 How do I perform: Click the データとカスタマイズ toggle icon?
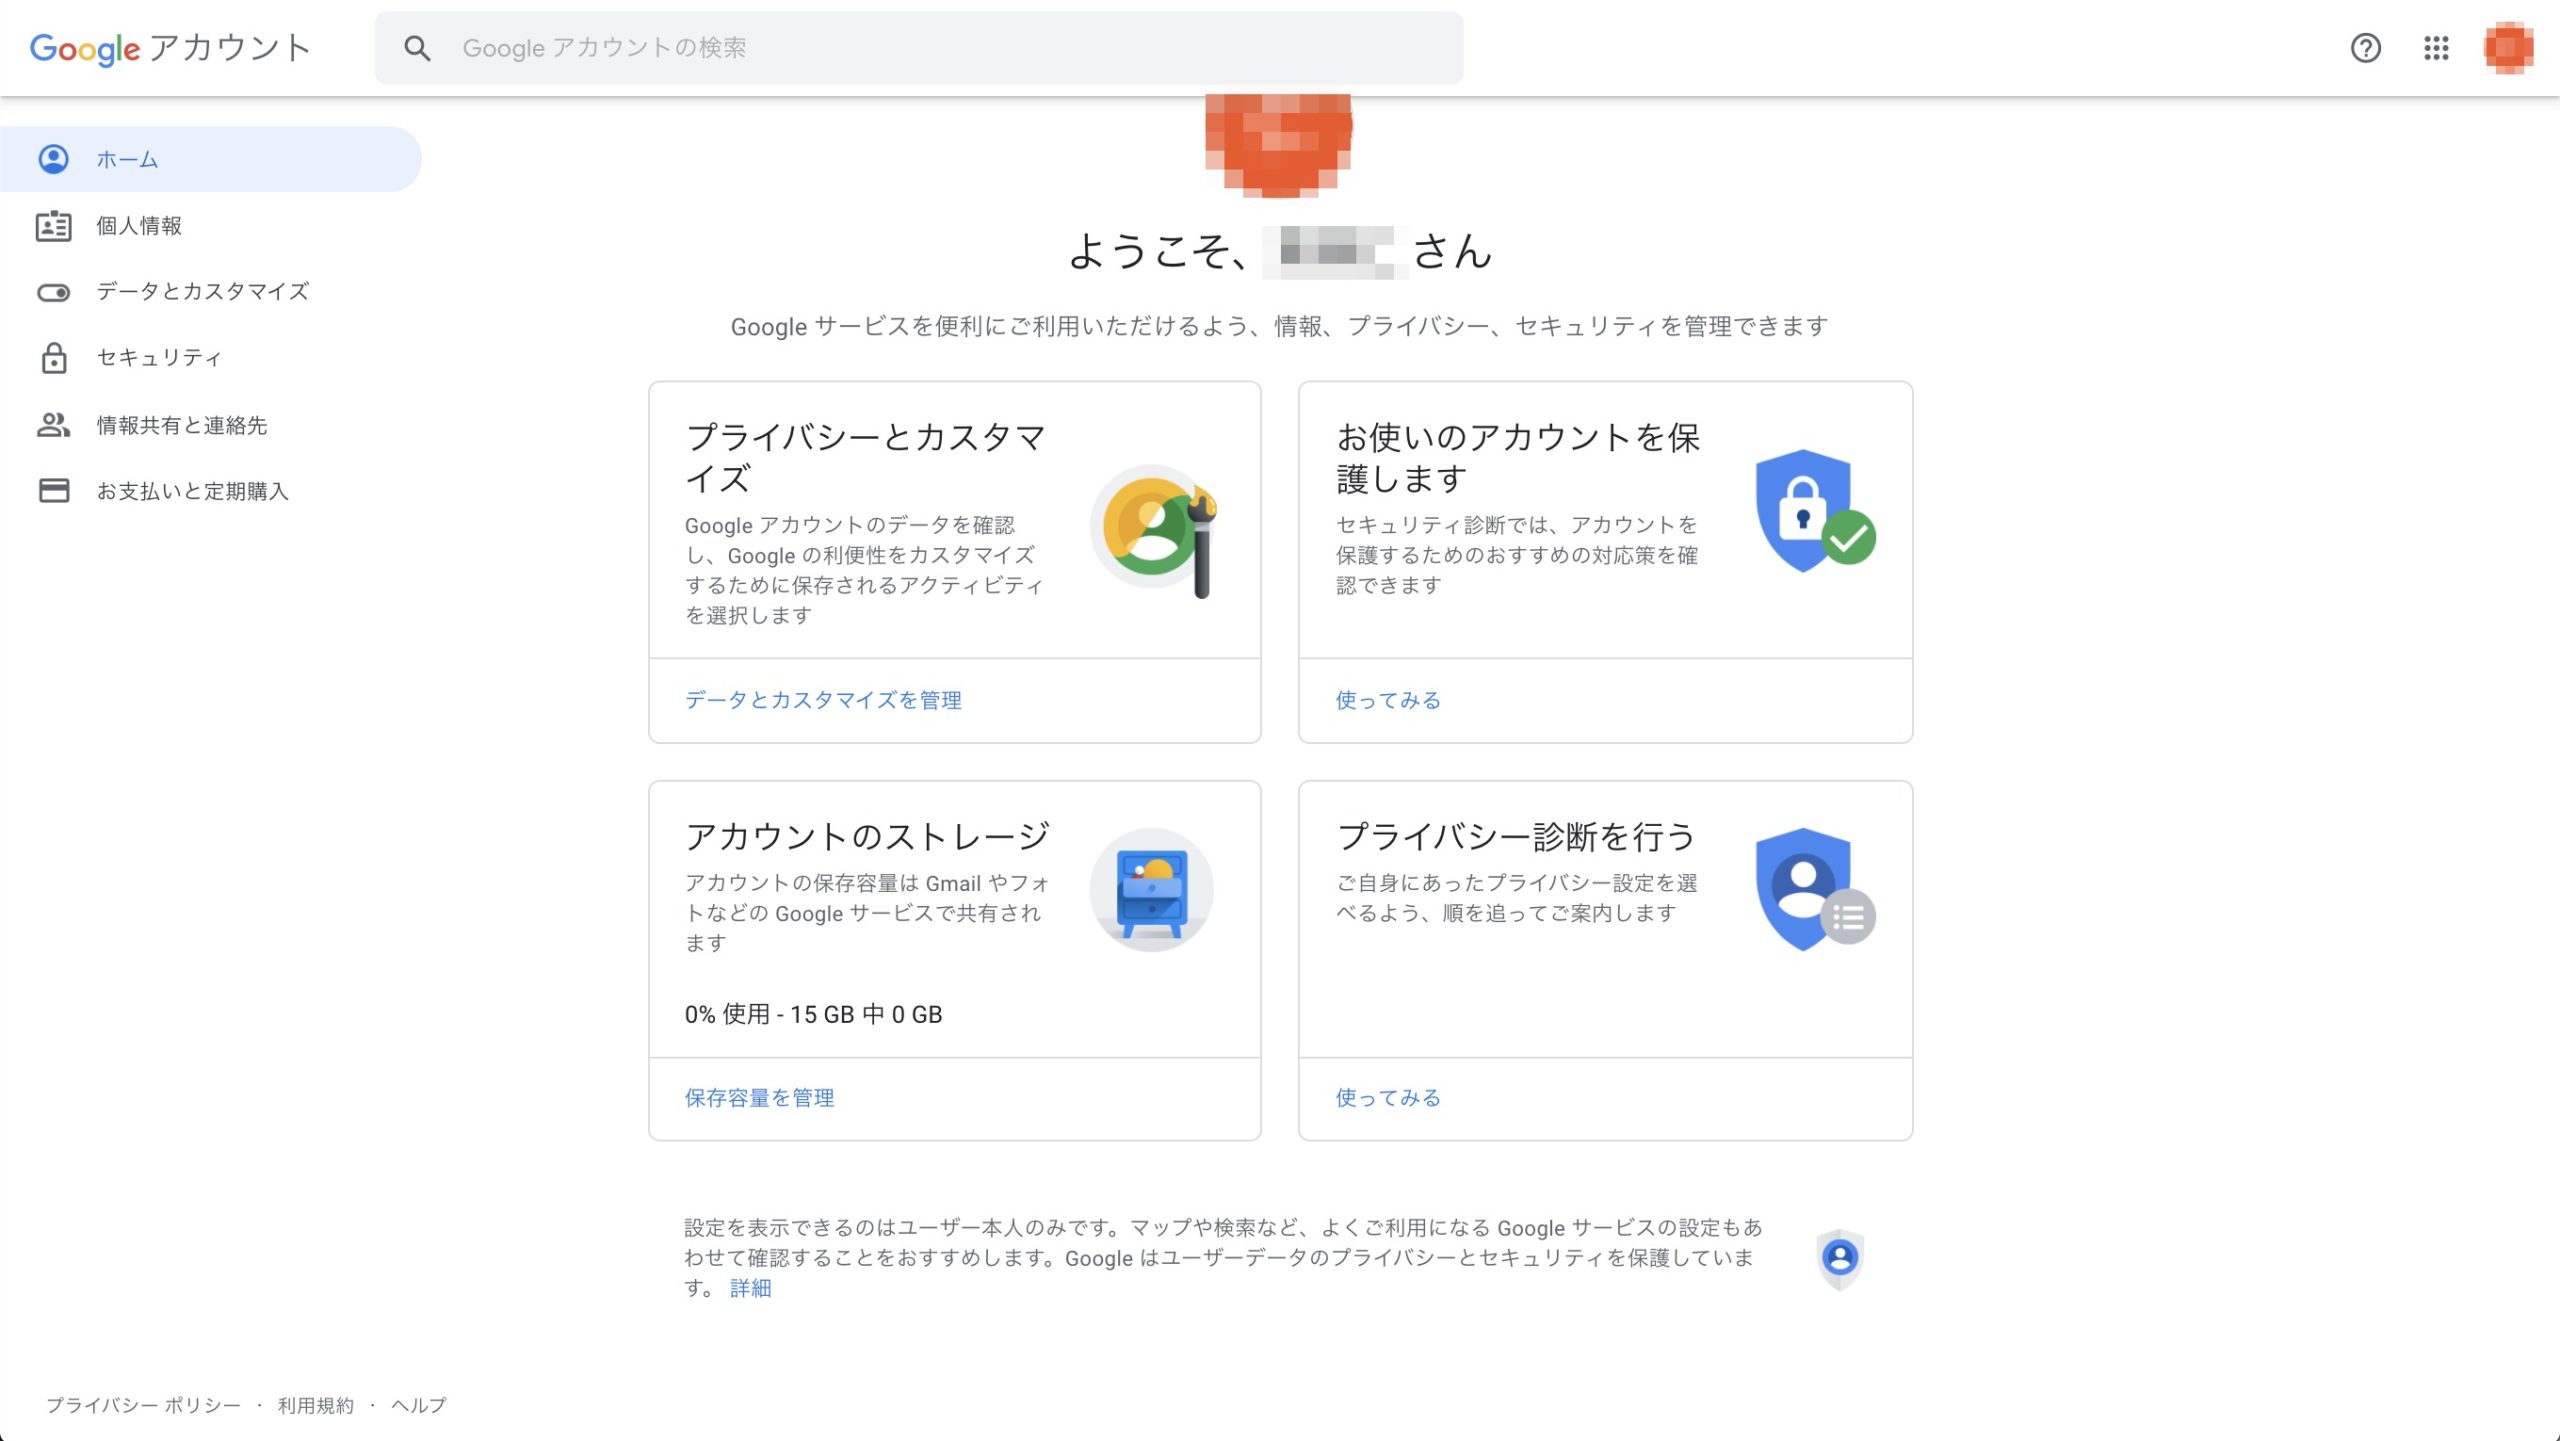53,293
